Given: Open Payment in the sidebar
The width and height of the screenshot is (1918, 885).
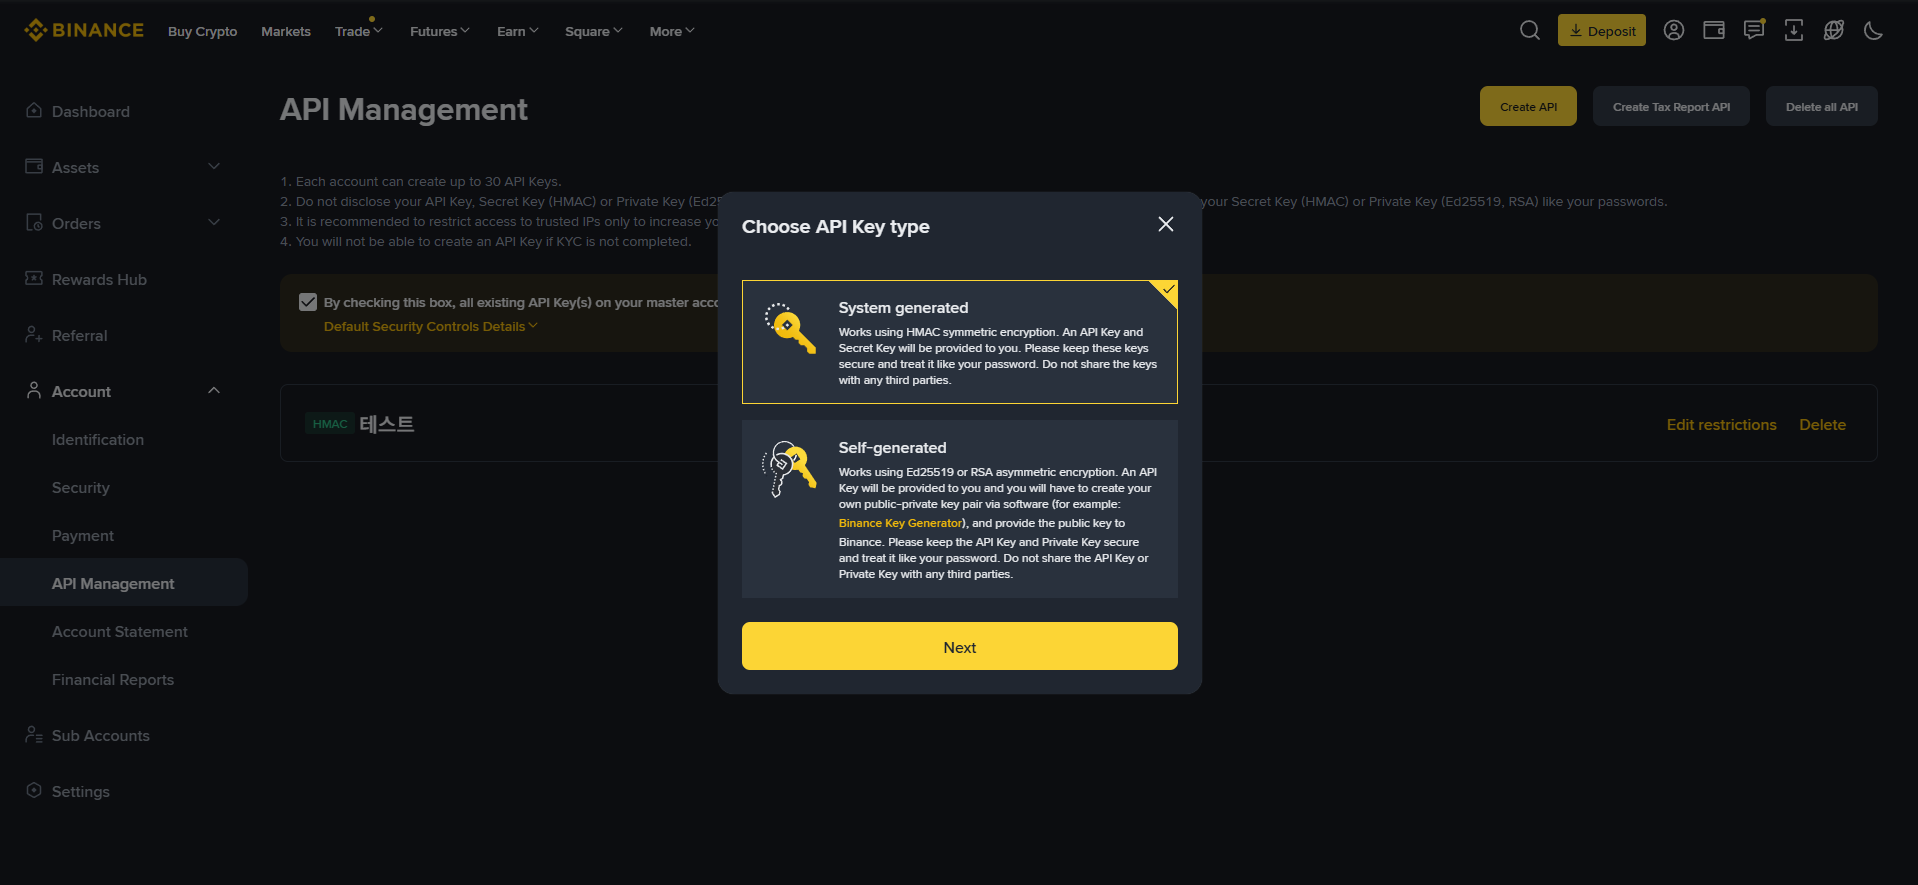Looking at the screenshot, I should click(83, 535).
